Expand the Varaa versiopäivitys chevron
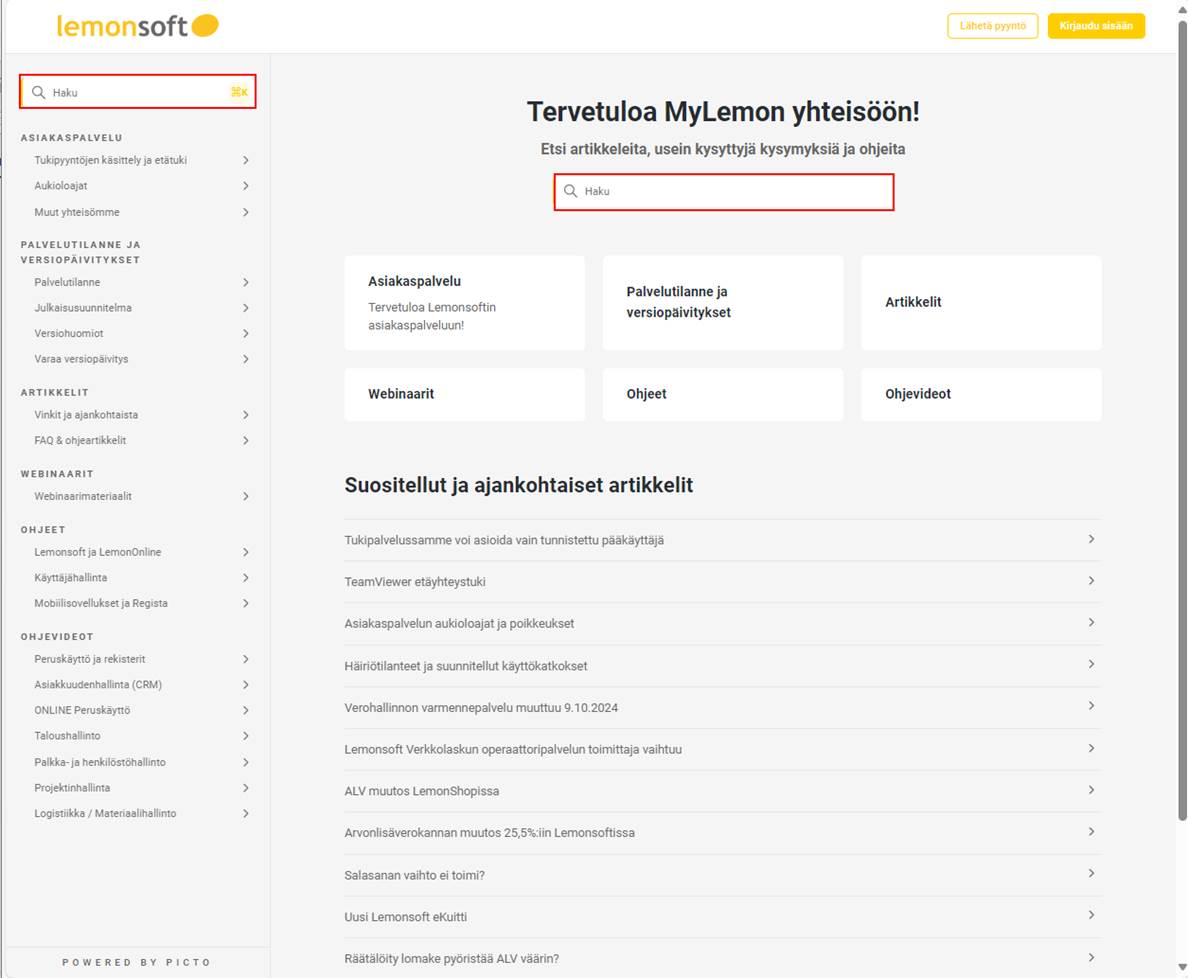The width and height of the screenshot is (1188, 978). click(245, 359)
